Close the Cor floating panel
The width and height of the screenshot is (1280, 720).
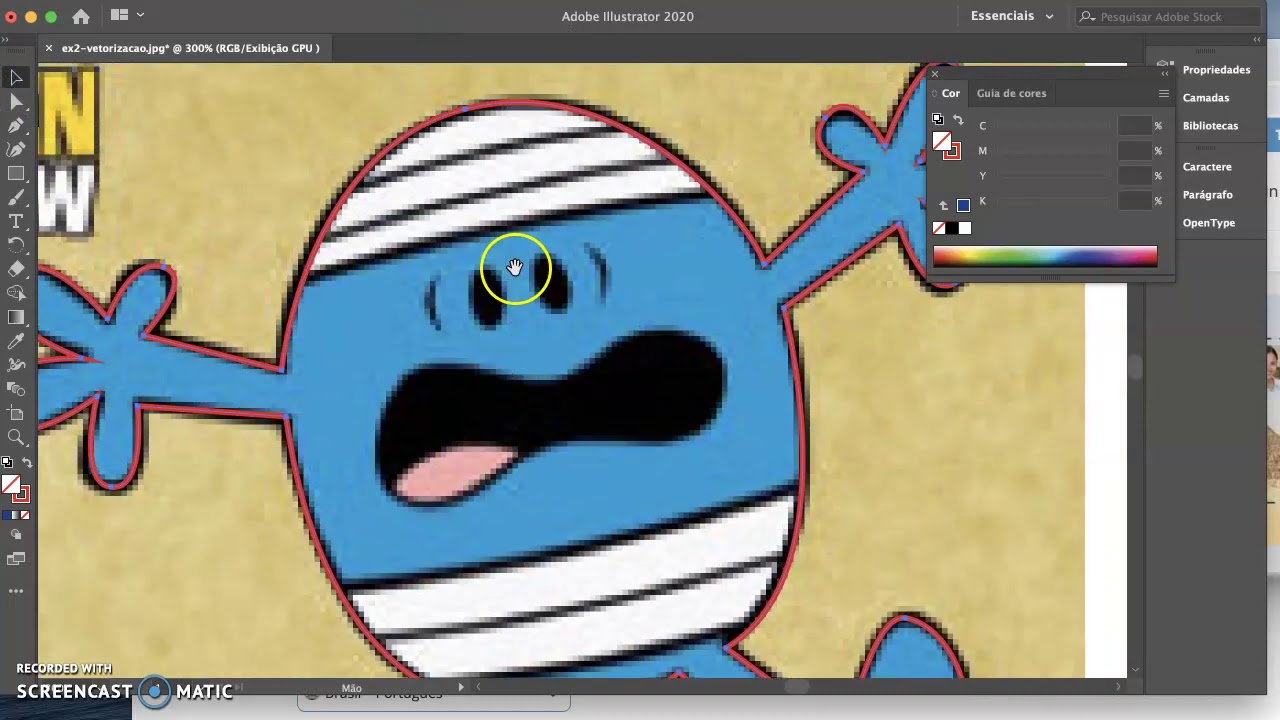click(x=935, y=74)
